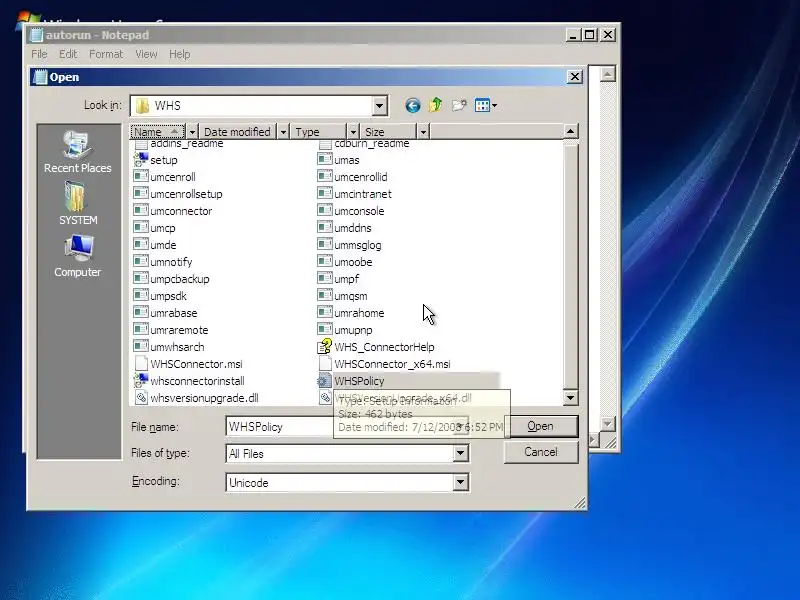Screen dimensions: 800x600
Task: Open Notepad View menu
Action: pyautogui.click(x=146, y=54)
